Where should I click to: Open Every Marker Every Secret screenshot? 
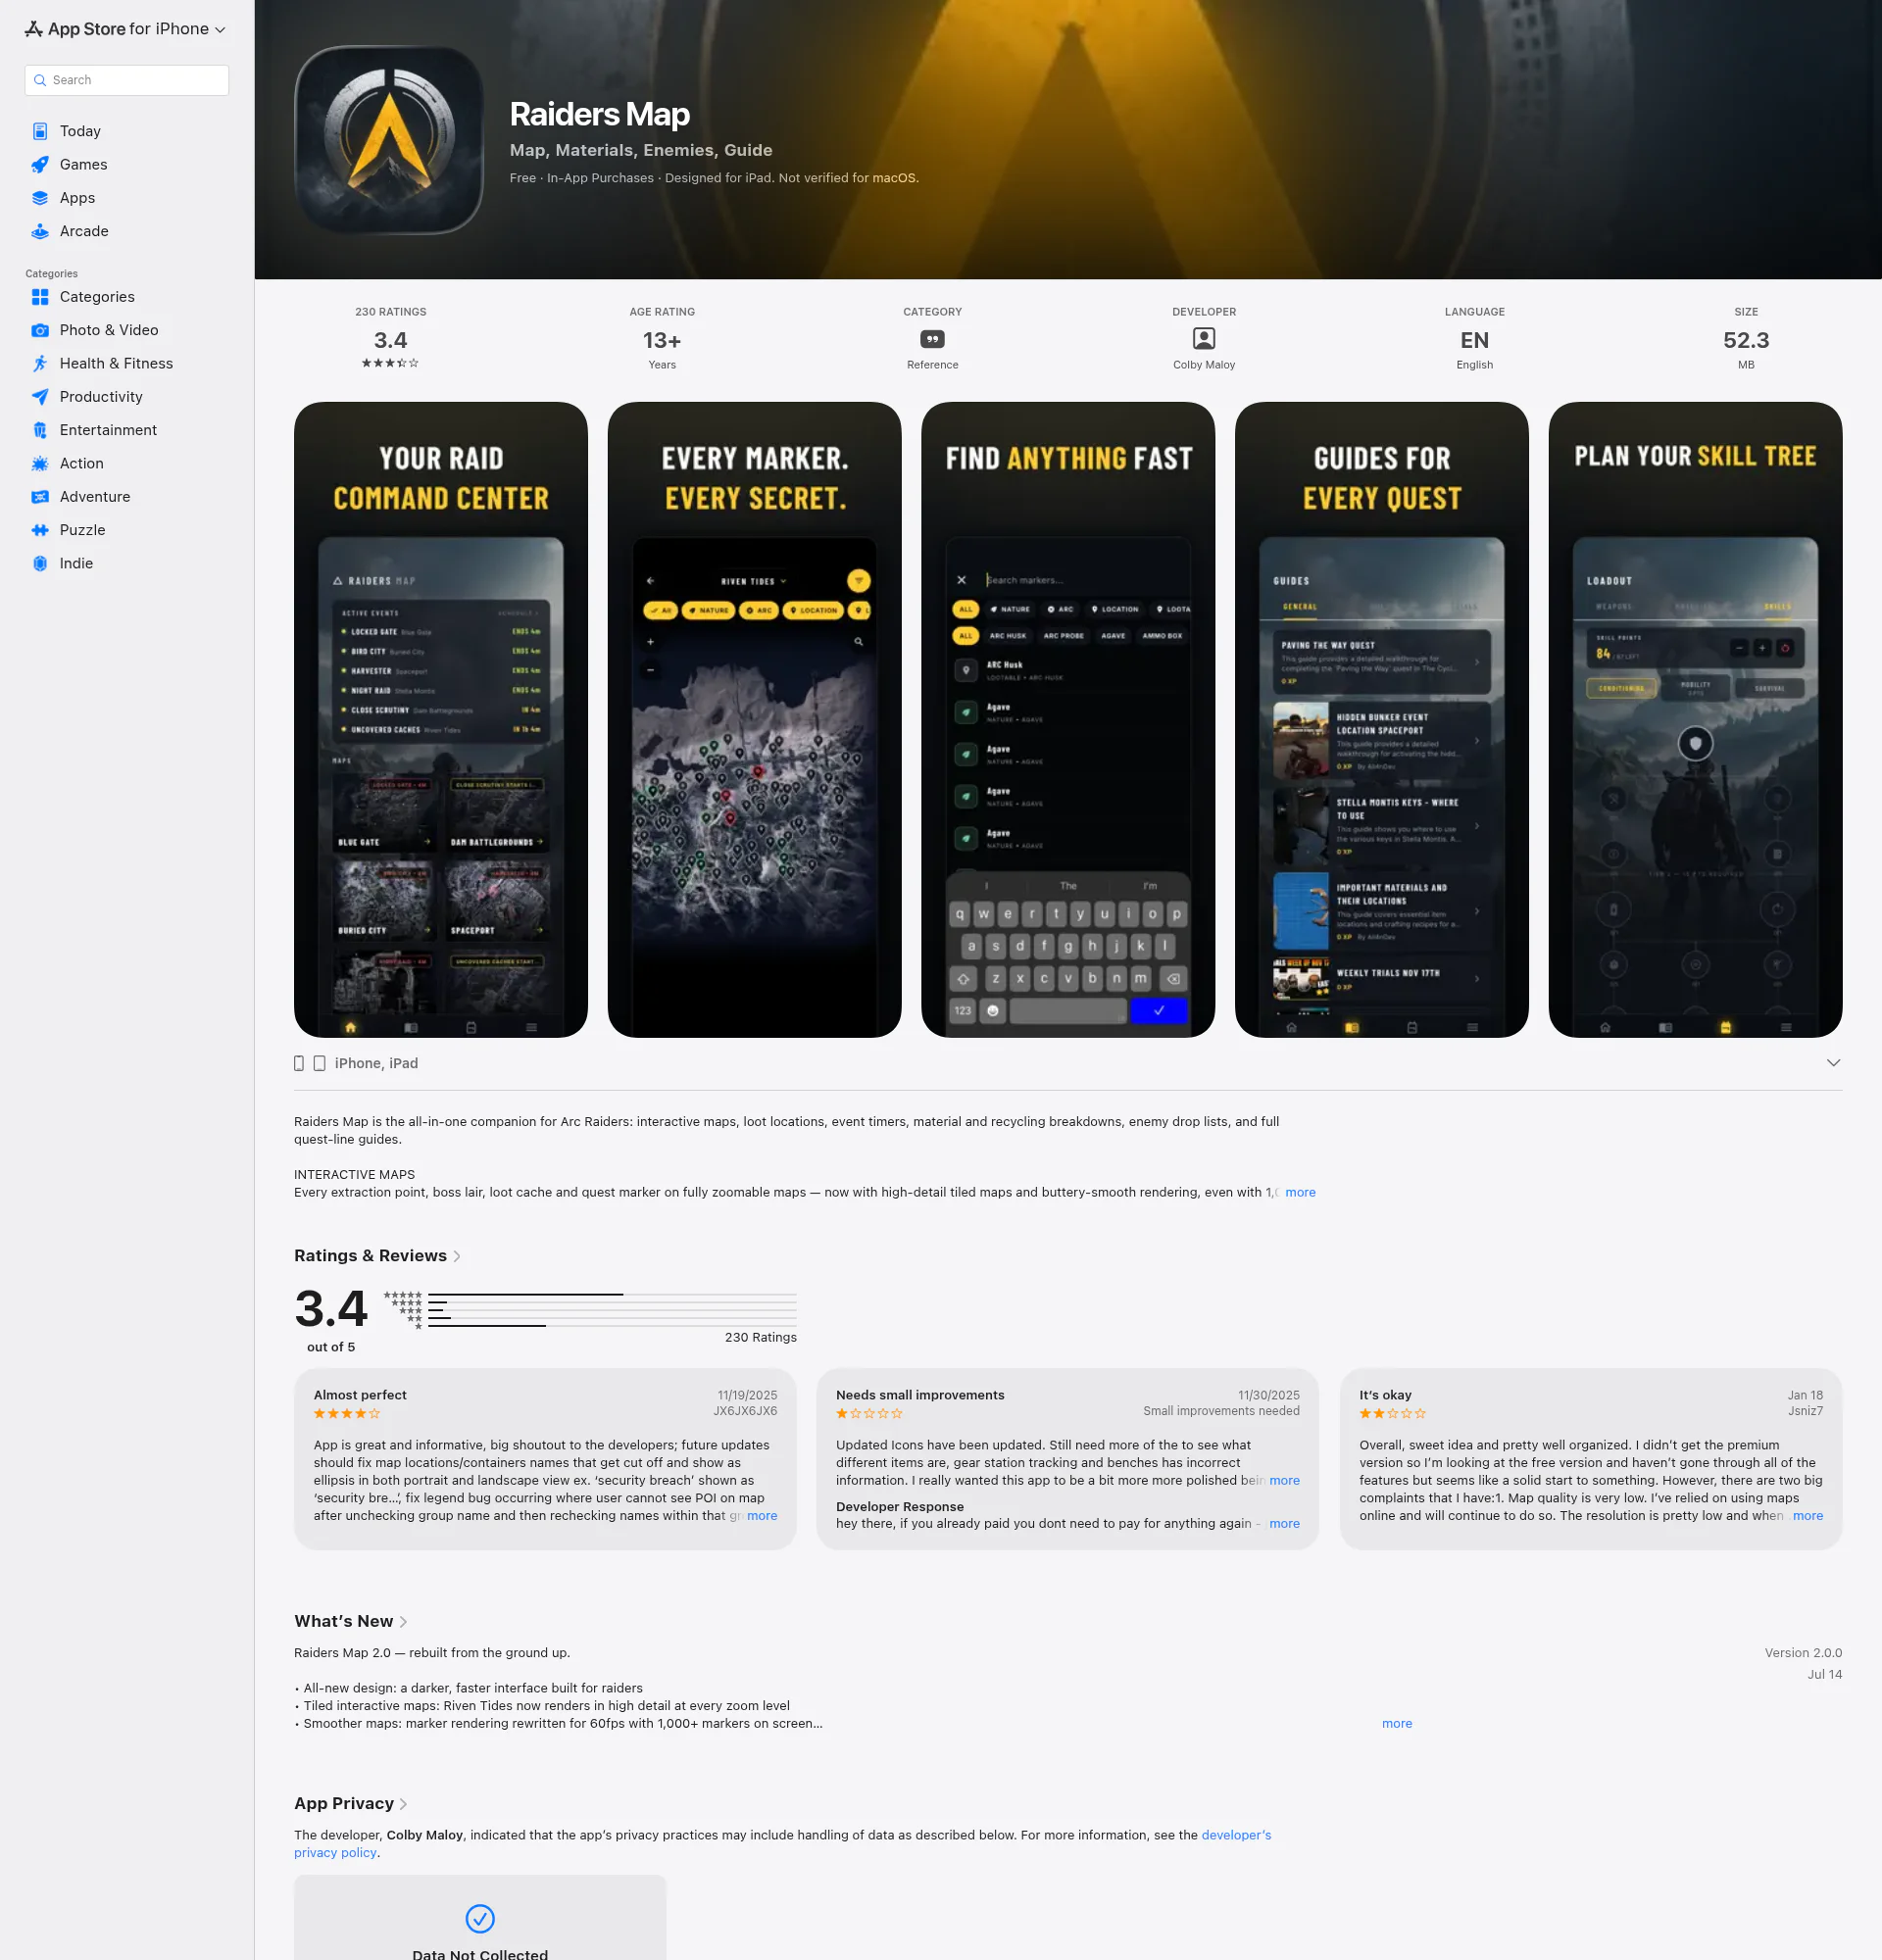[x=754, y=720]
